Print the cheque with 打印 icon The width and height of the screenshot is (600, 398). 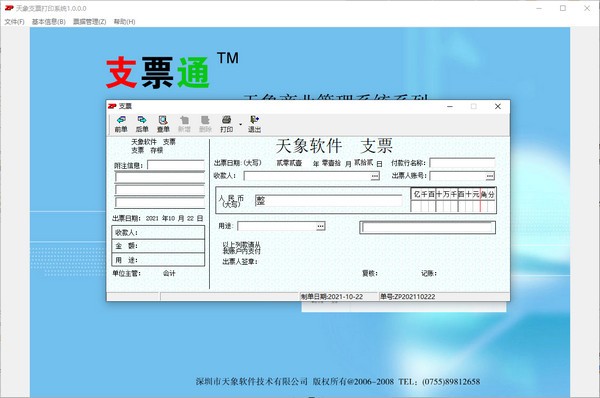click(x=227, y=124)
